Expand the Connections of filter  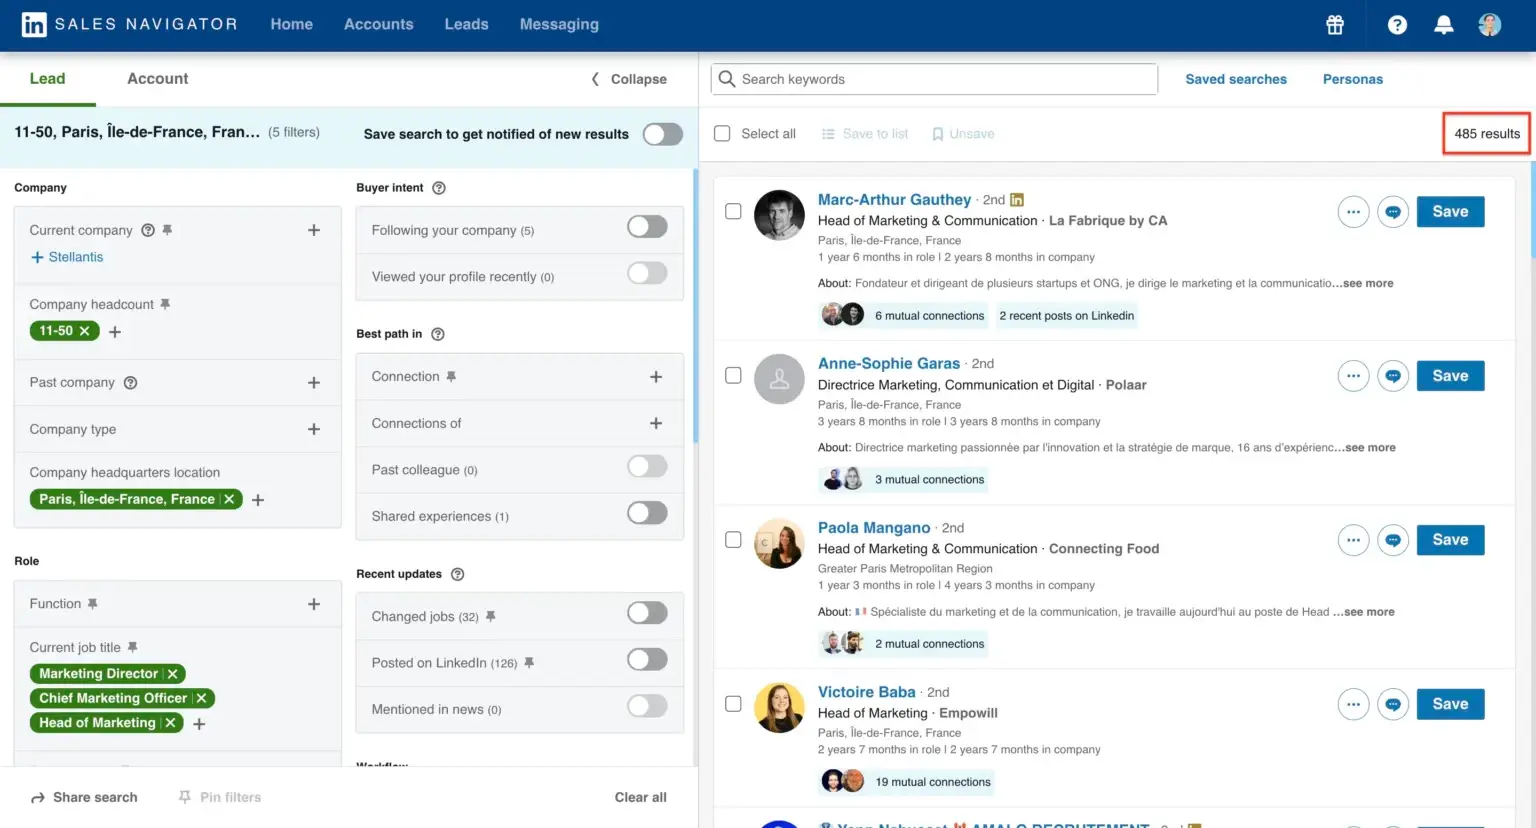(x=656, y=423)
